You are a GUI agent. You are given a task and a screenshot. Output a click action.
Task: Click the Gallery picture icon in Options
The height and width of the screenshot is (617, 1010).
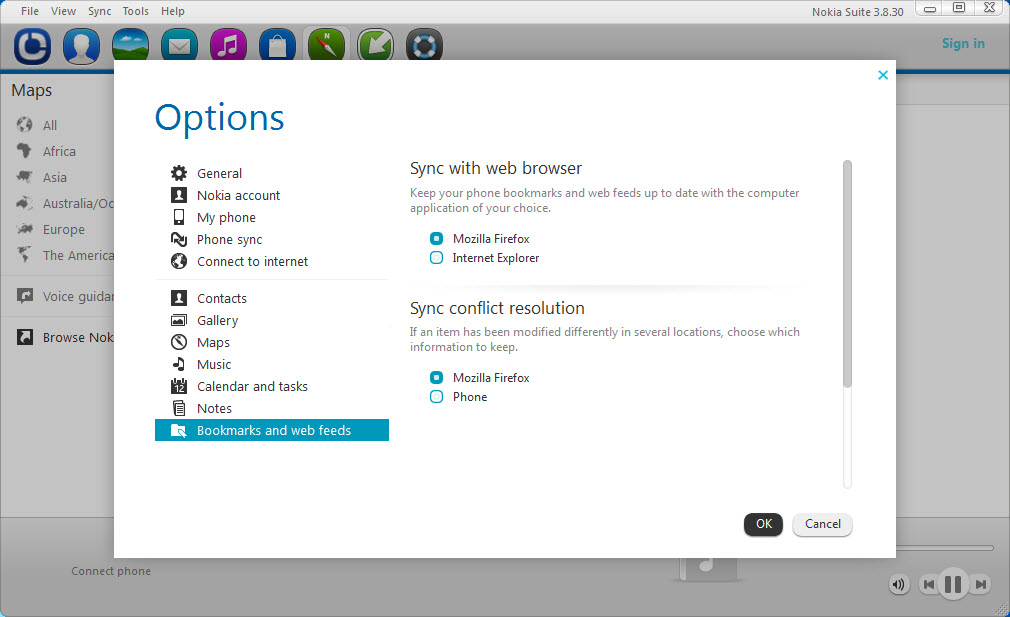tap(178, 320)
